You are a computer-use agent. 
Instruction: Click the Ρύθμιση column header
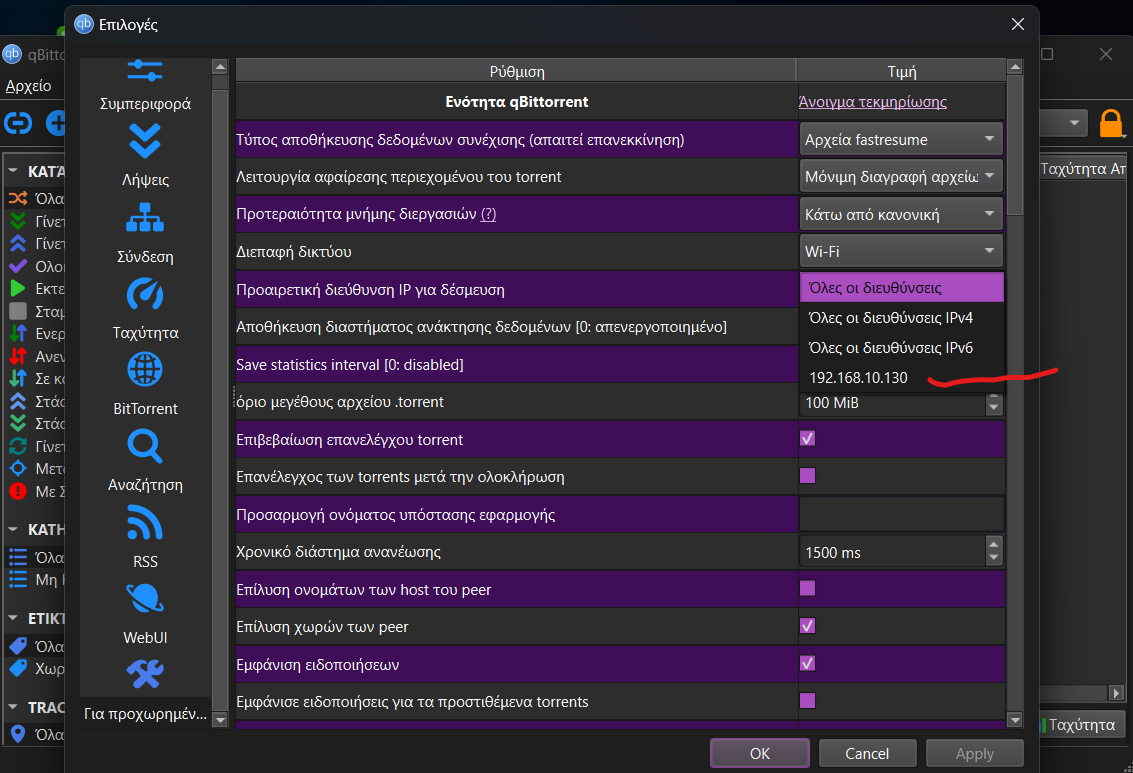[x=516, y=71]
